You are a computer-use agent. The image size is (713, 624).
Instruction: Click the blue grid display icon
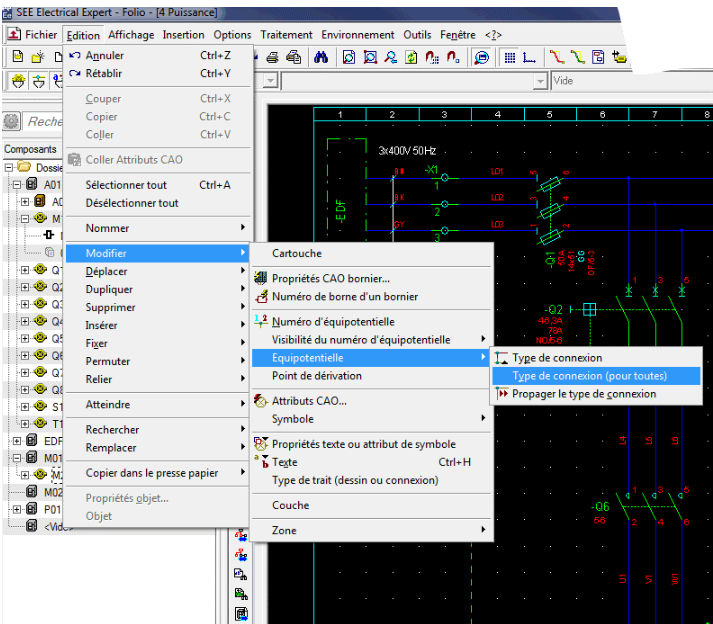(x=510, y=58)
